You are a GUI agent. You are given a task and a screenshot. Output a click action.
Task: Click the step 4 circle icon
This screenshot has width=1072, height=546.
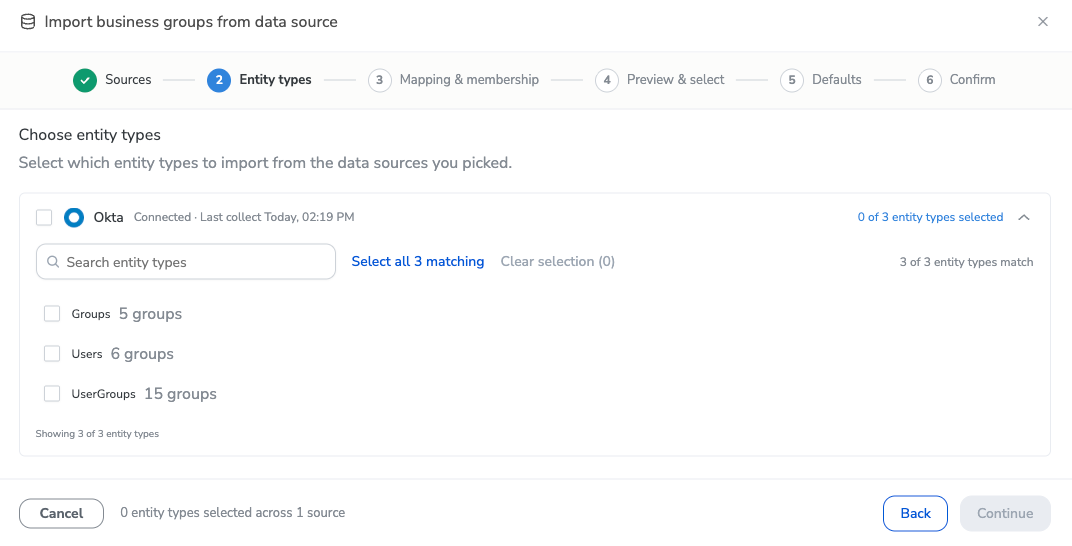click(x=606, y=80)
